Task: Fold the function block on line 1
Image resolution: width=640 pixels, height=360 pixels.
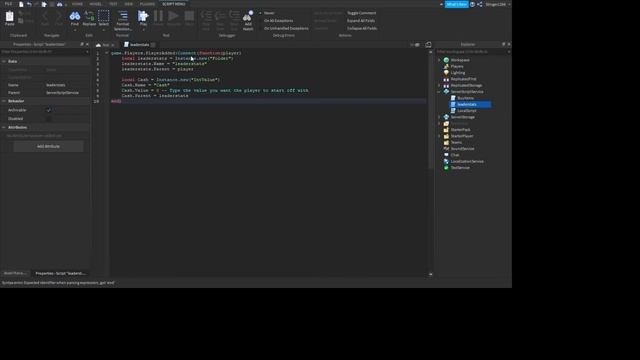Action: click(107, 53)
